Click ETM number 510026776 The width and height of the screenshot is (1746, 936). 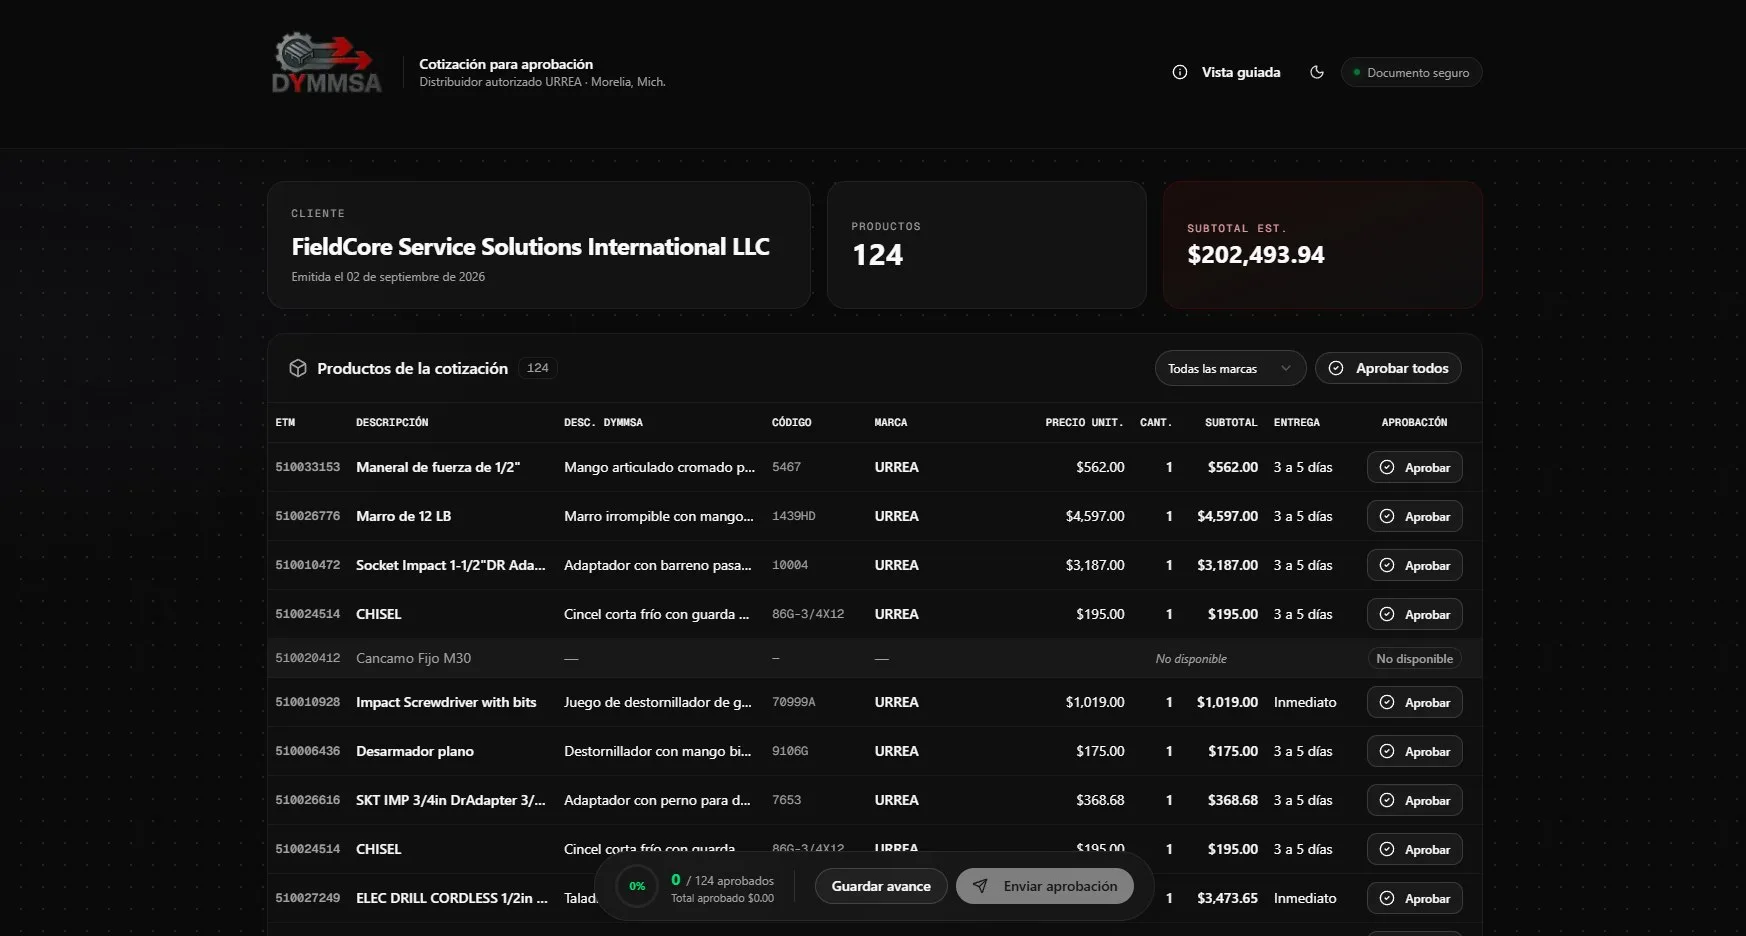click(x=307, y=516)
